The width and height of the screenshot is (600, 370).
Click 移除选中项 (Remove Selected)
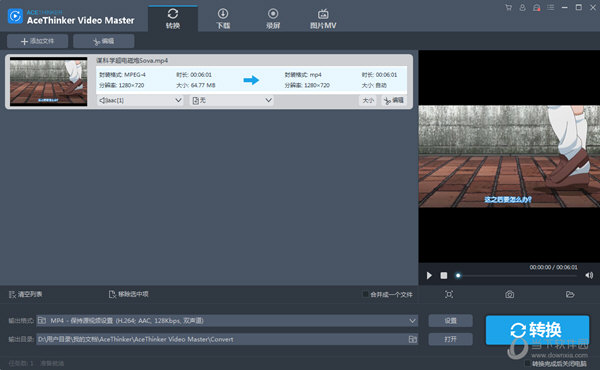click(x=129, y=294)
